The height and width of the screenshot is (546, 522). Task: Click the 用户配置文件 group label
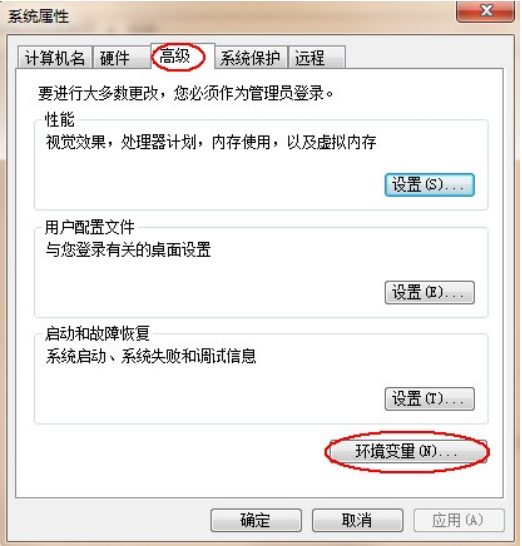89,227
